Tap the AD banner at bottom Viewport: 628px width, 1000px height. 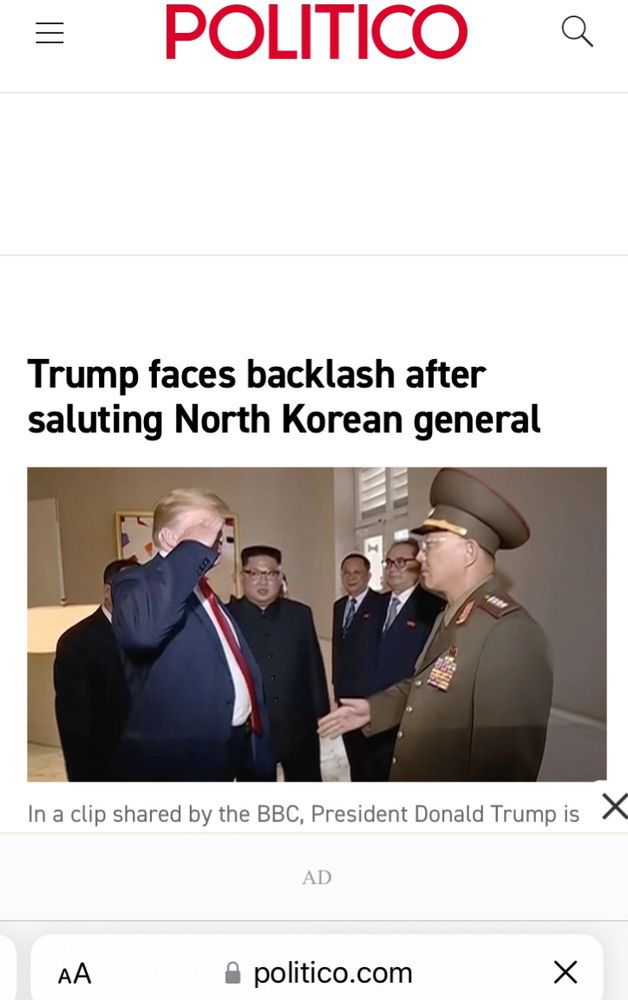click(317, 878)
